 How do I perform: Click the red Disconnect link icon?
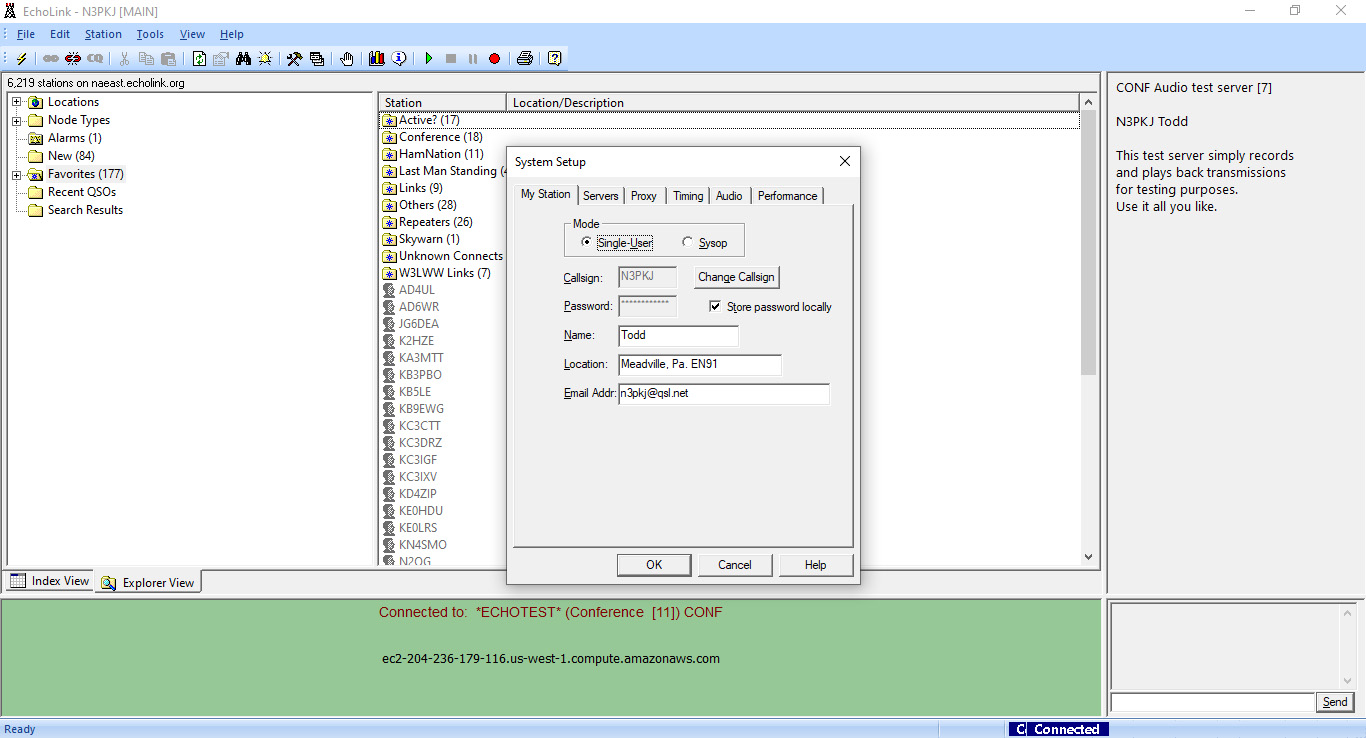73,59
